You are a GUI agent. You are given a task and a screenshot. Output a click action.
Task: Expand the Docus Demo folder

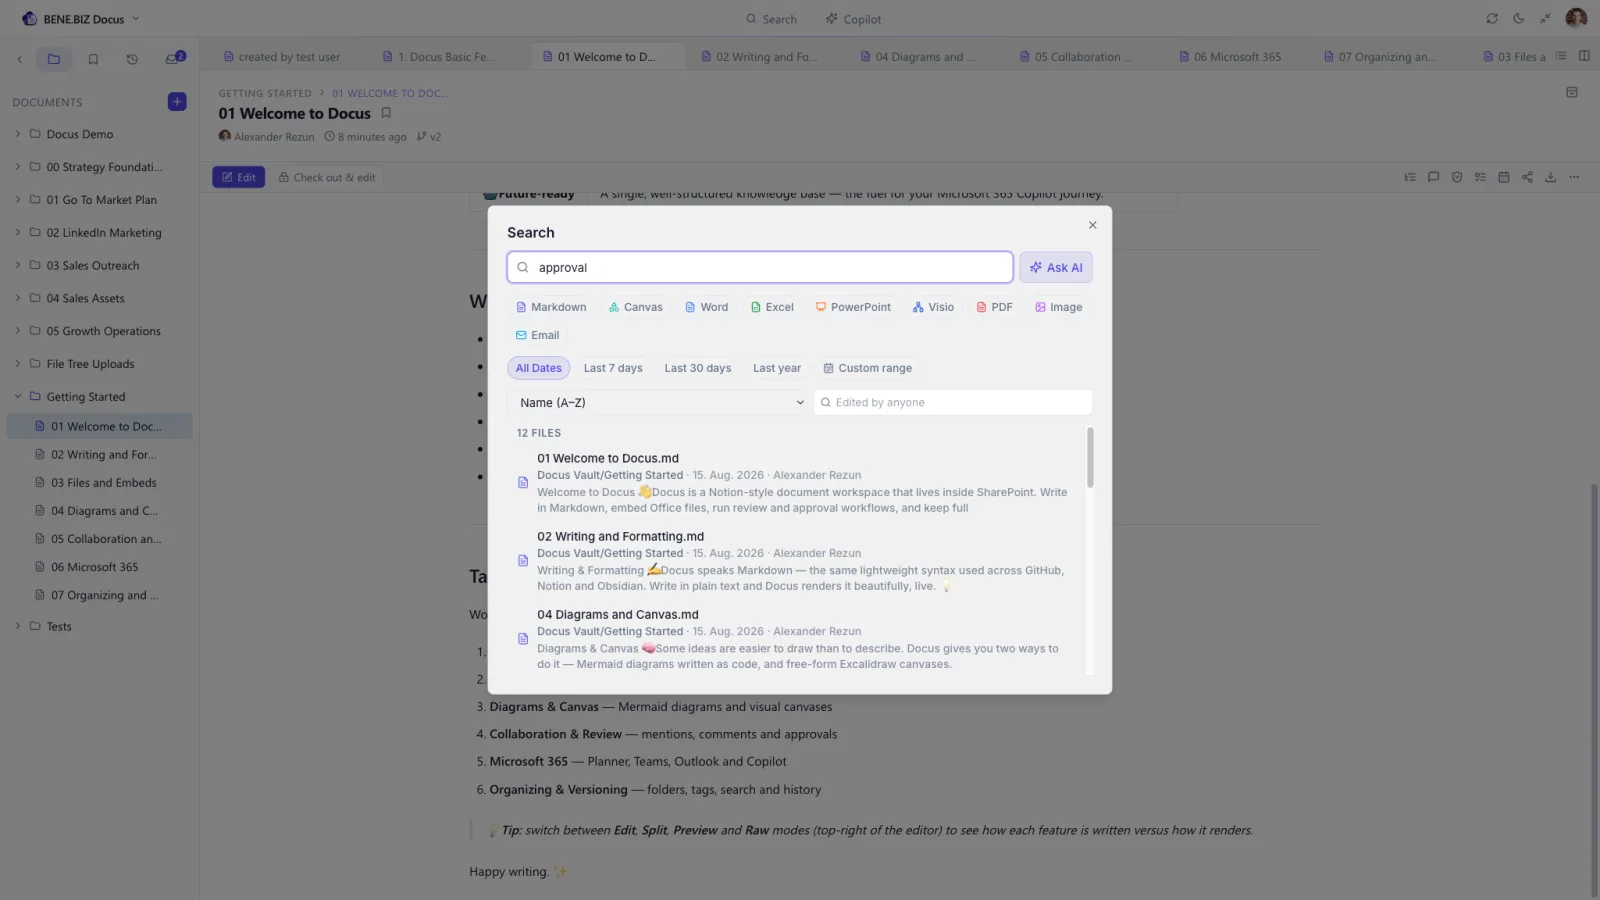click(18, 134)
